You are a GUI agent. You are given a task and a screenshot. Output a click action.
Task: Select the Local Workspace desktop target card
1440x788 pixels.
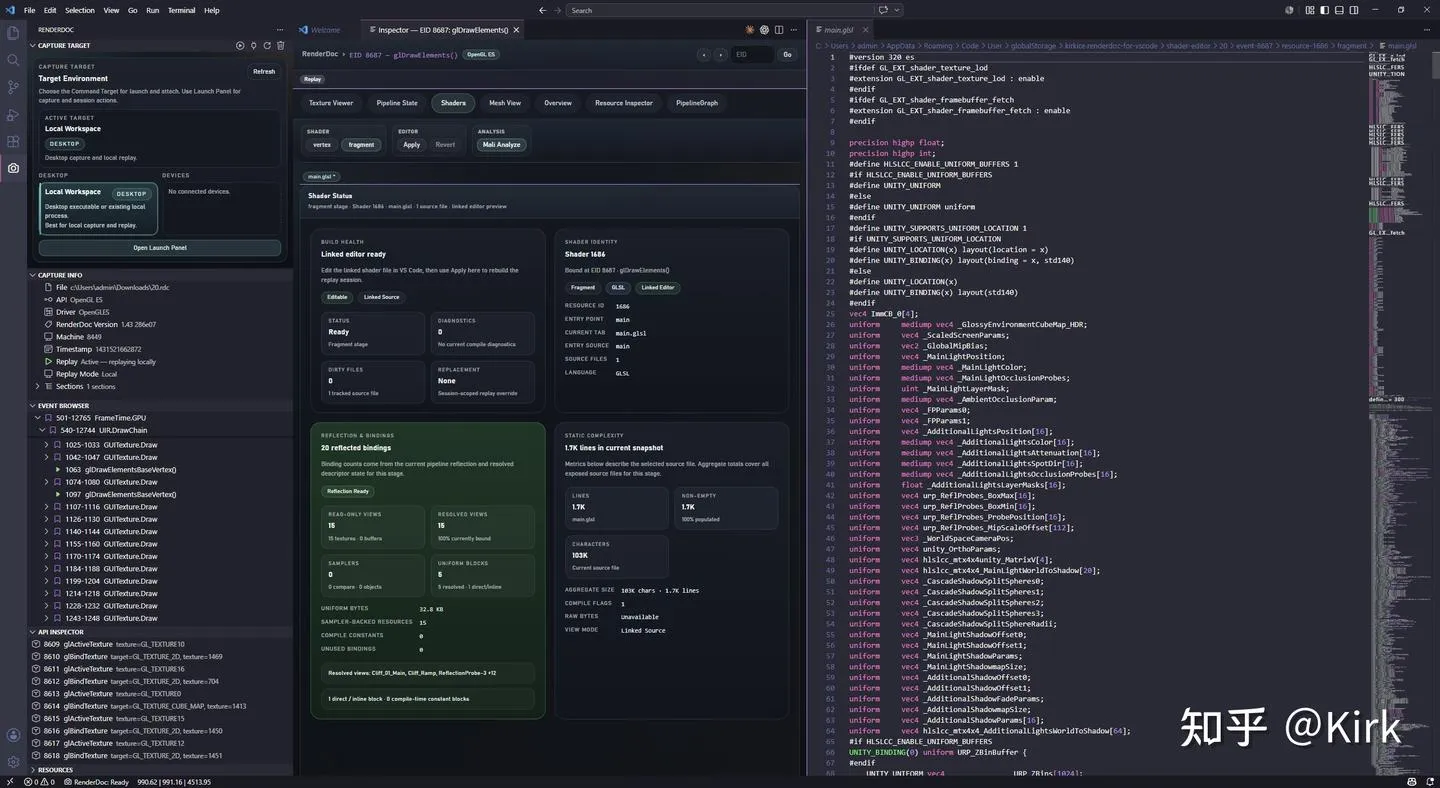click(x=98, y=208)
